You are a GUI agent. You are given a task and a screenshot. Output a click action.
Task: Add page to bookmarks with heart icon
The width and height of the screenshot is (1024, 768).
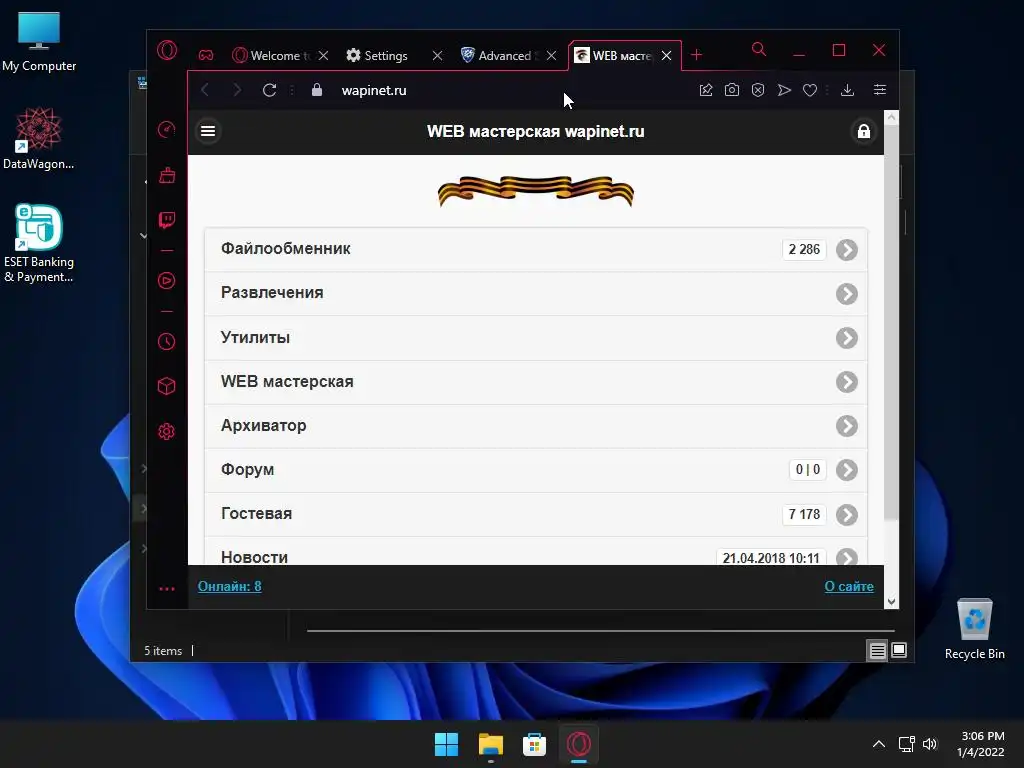pyautogui.click(x=810, y=90)
